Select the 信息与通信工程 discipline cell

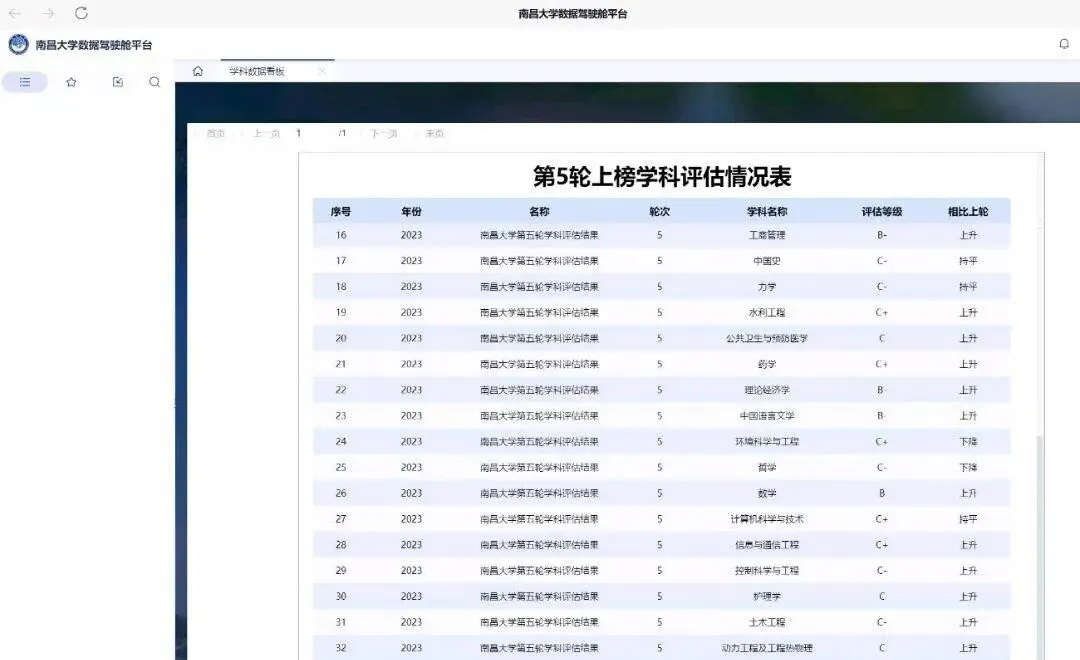(767, 545)
